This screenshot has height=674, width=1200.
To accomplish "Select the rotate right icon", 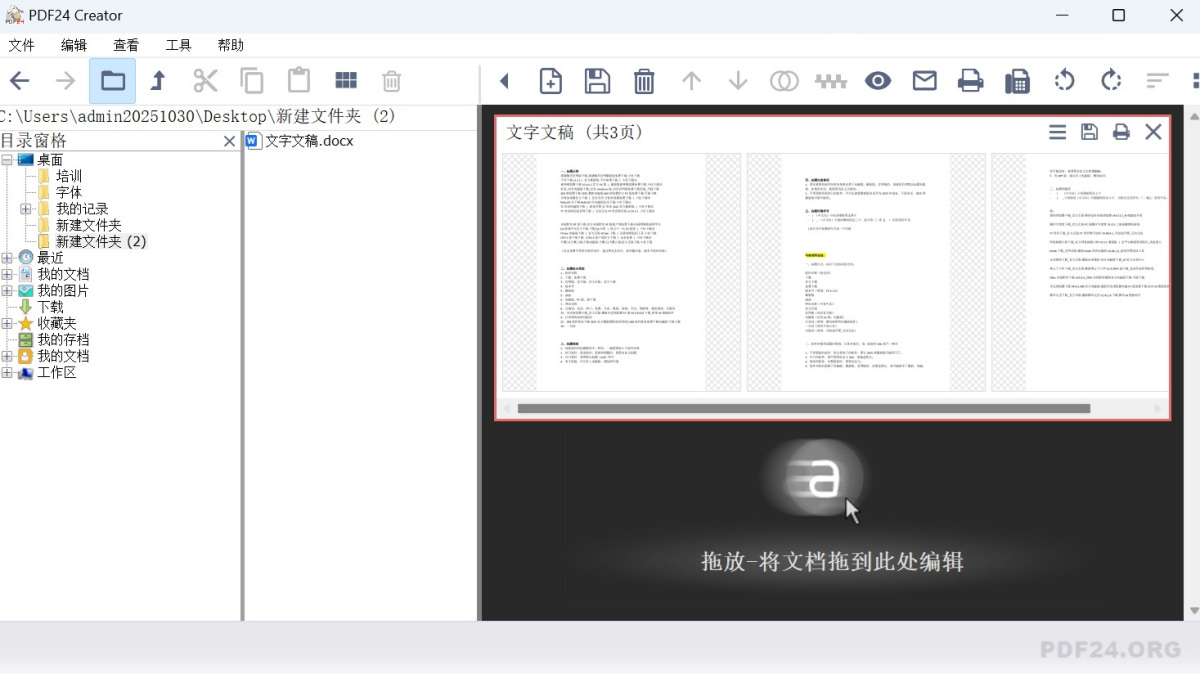I will point(1110,81).
